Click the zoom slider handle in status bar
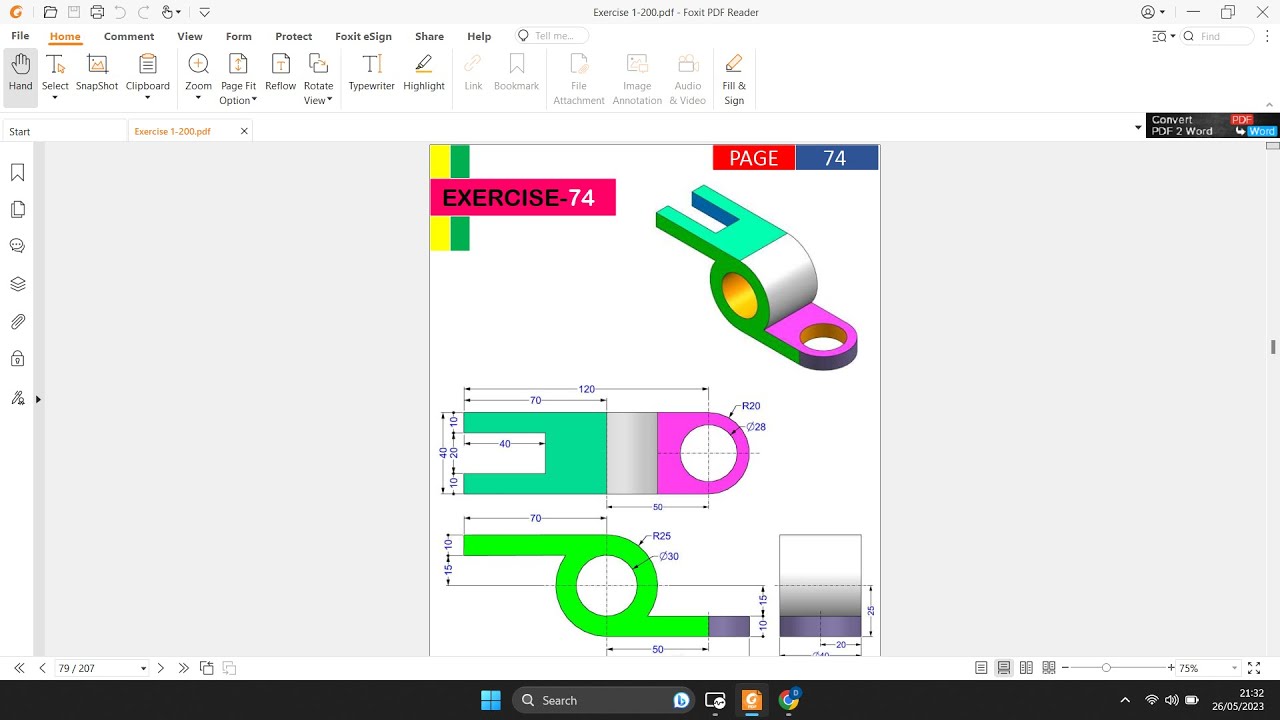 tap(1106, 668)
